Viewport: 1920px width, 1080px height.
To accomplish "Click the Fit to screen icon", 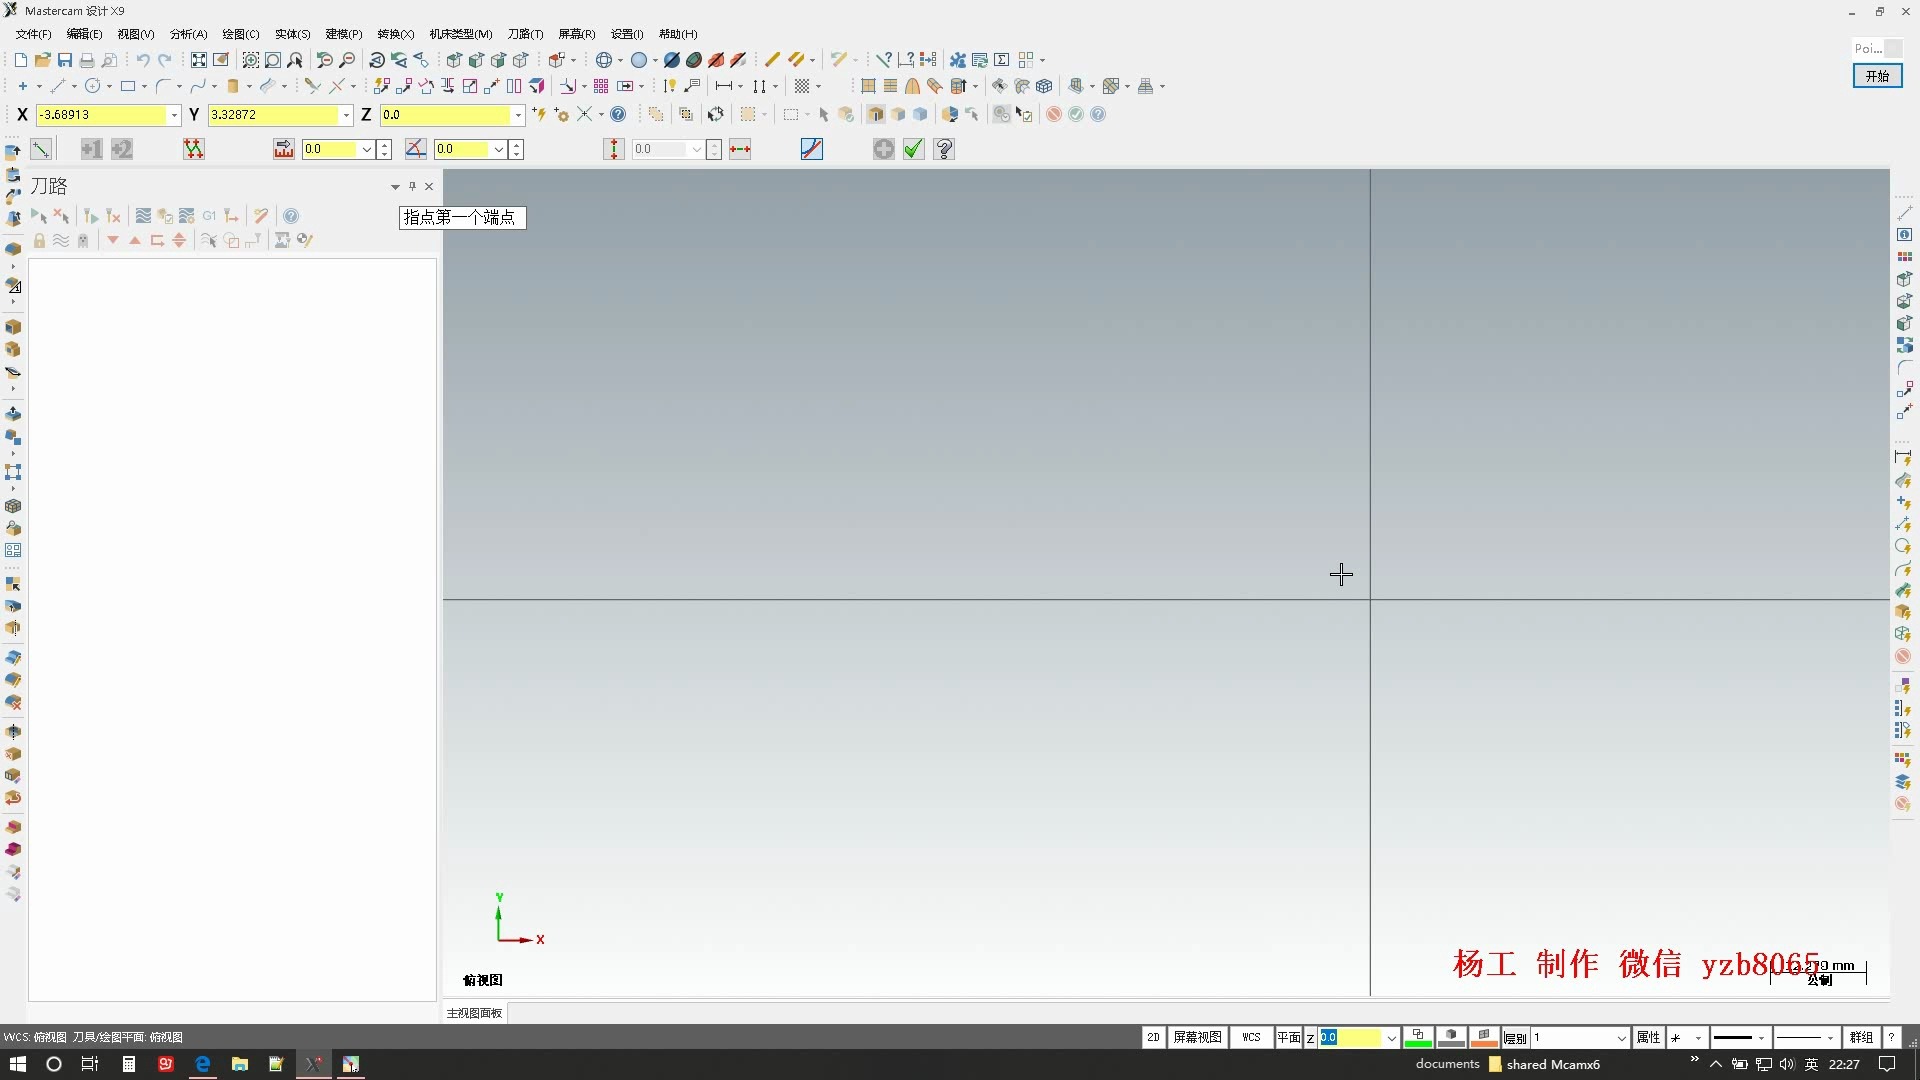I will 199,60.
